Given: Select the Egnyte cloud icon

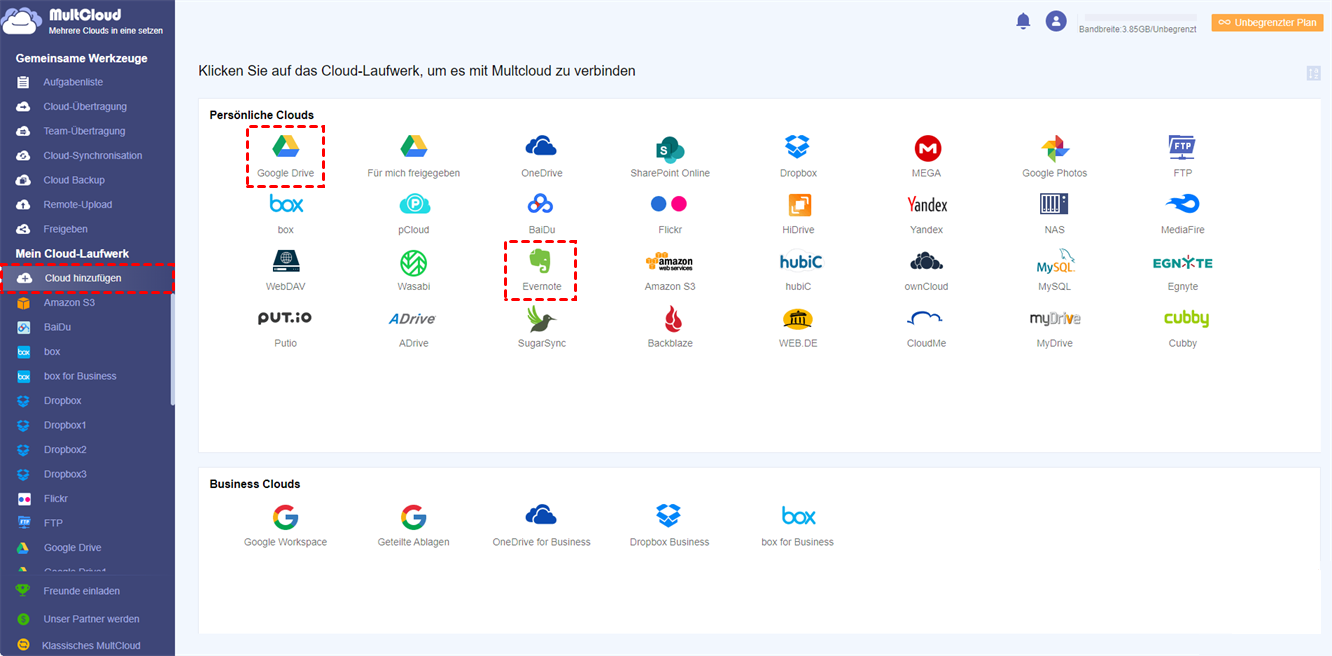Looking at the screenshot, I should click(x=1182, y=262).
